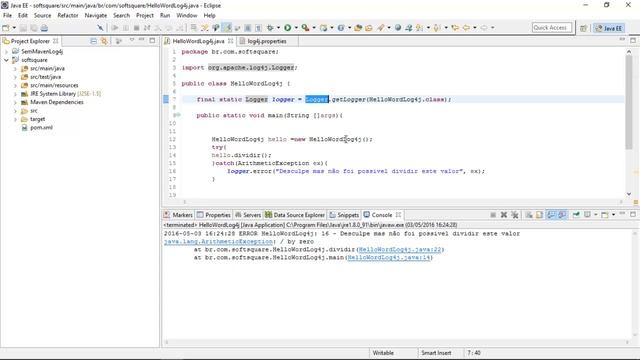Switch to the Servers tab
The width and height of the screenshot is (640, 360).
coord(248,215)
